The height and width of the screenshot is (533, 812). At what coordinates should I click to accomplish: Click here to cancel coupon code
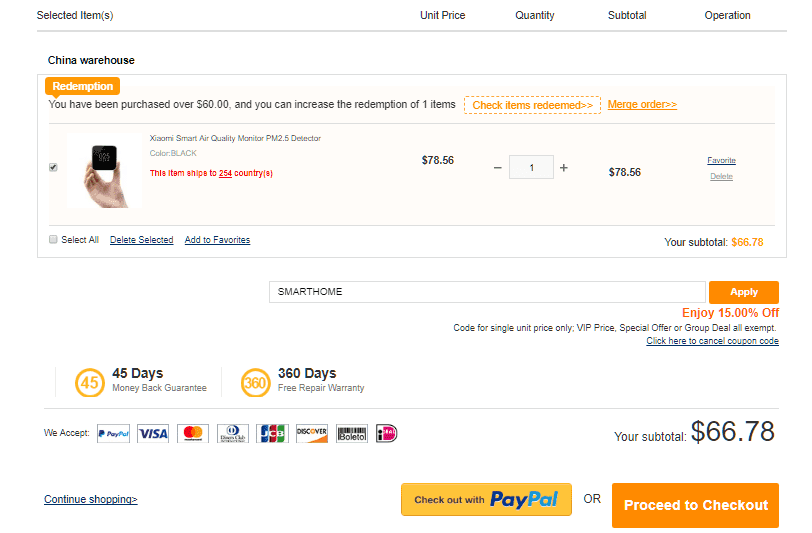click(712, 341)
